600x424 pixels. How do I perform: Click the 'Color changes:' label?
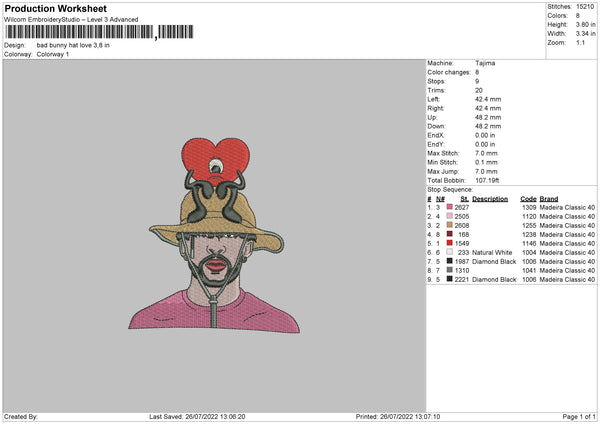(449, 72)
